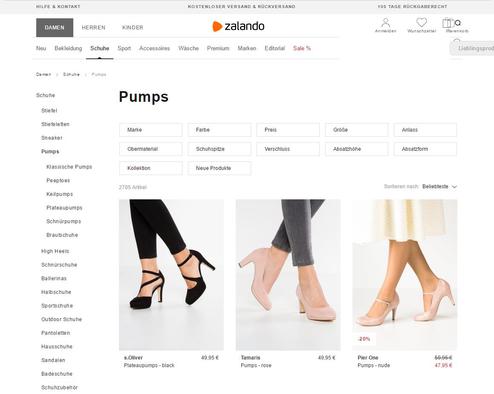This screenshot has height=394, width=494.
Task: Select Ballerinas category
Action: click(54, 278)
